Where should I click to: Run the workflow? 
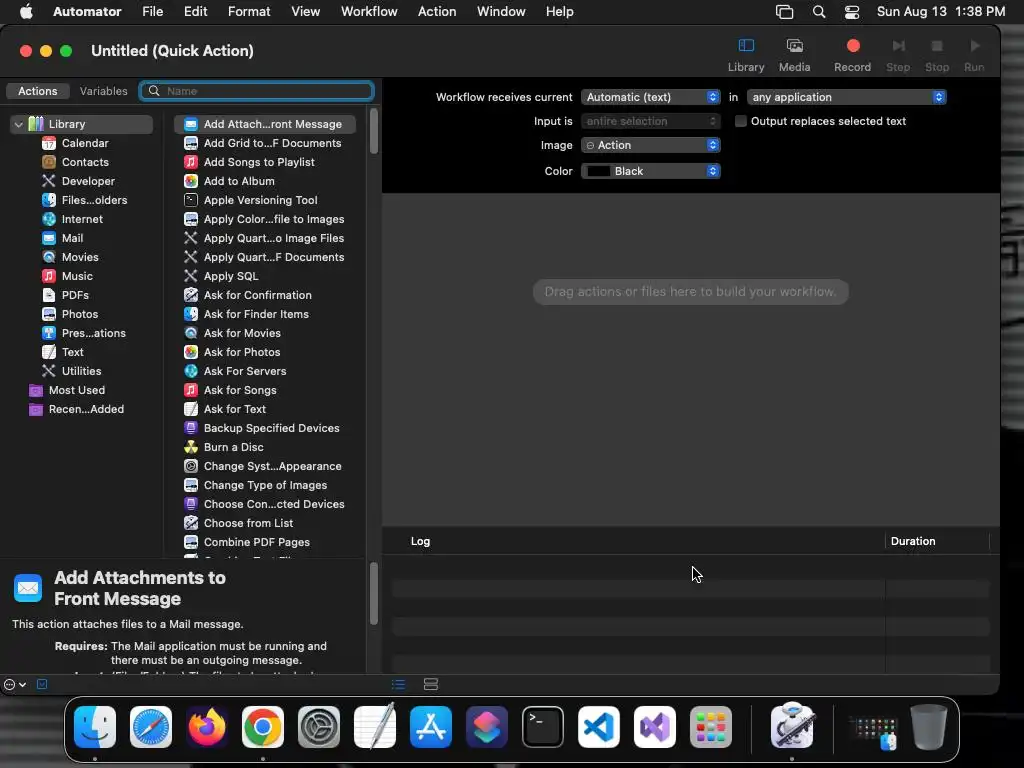[974, 55]
